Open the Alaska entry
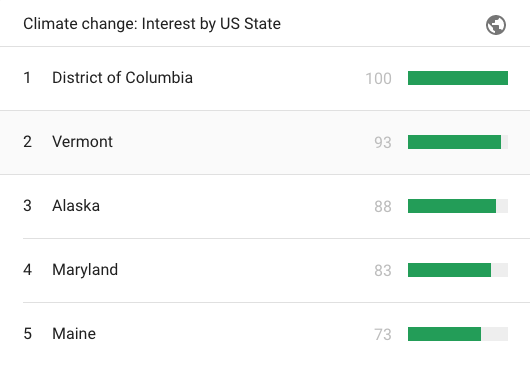Viewport: 530px width, 366px height. pos(265,206)
